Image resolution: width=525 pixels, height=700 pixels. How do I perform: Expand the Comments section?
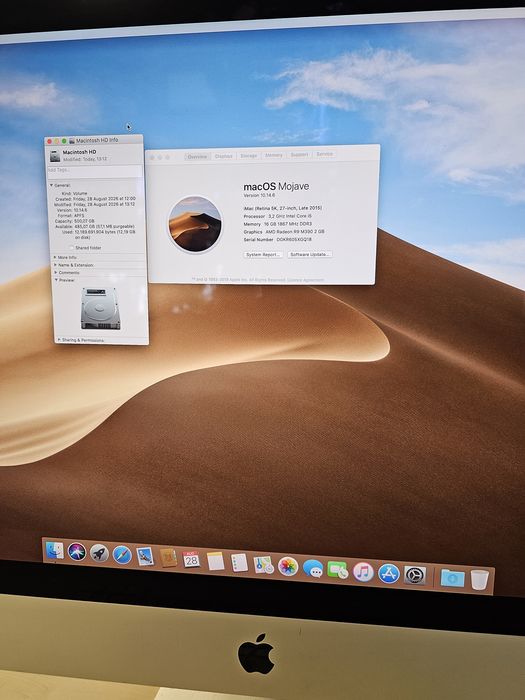point(56,272)
